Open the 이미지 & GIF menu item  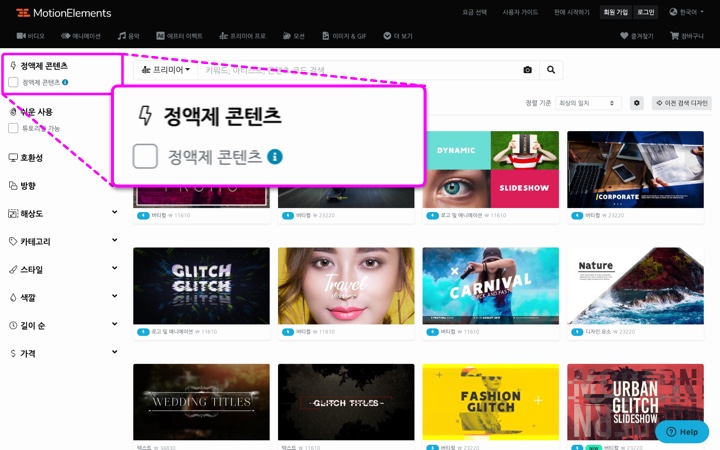point(344,36)
